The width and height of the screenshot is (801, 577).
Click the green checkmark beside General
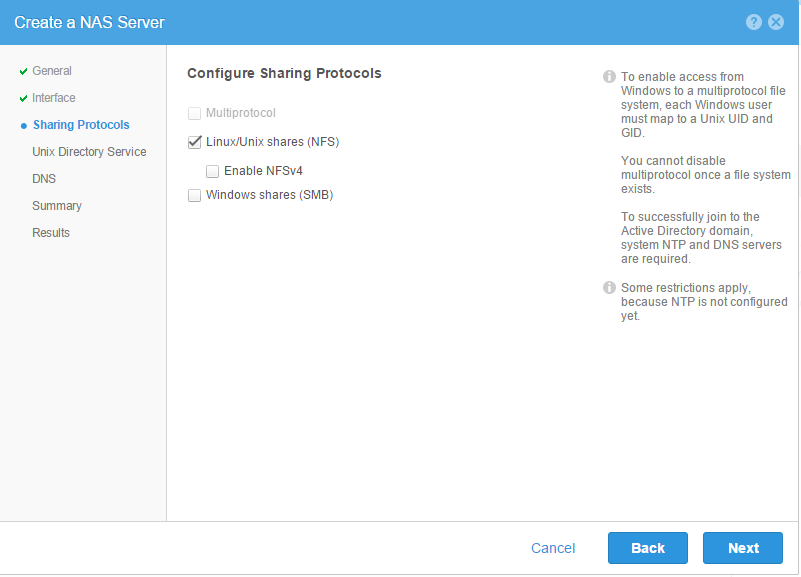(23, 71)
